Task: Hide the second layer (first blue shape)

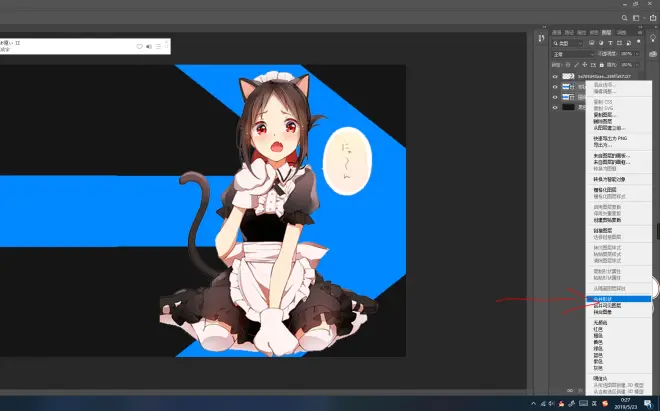Action: [555, 87]
